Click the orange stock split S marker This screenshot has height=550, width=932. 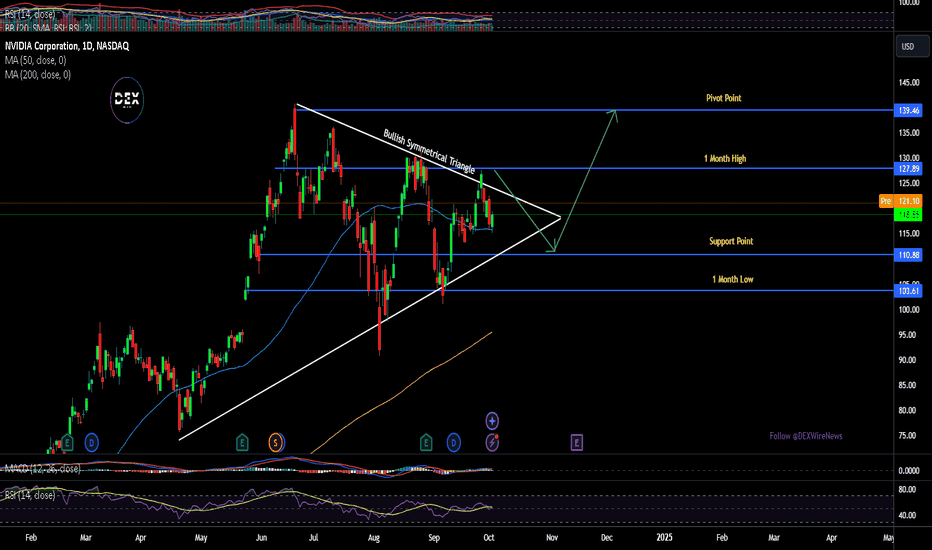click(x=275, y=442)
